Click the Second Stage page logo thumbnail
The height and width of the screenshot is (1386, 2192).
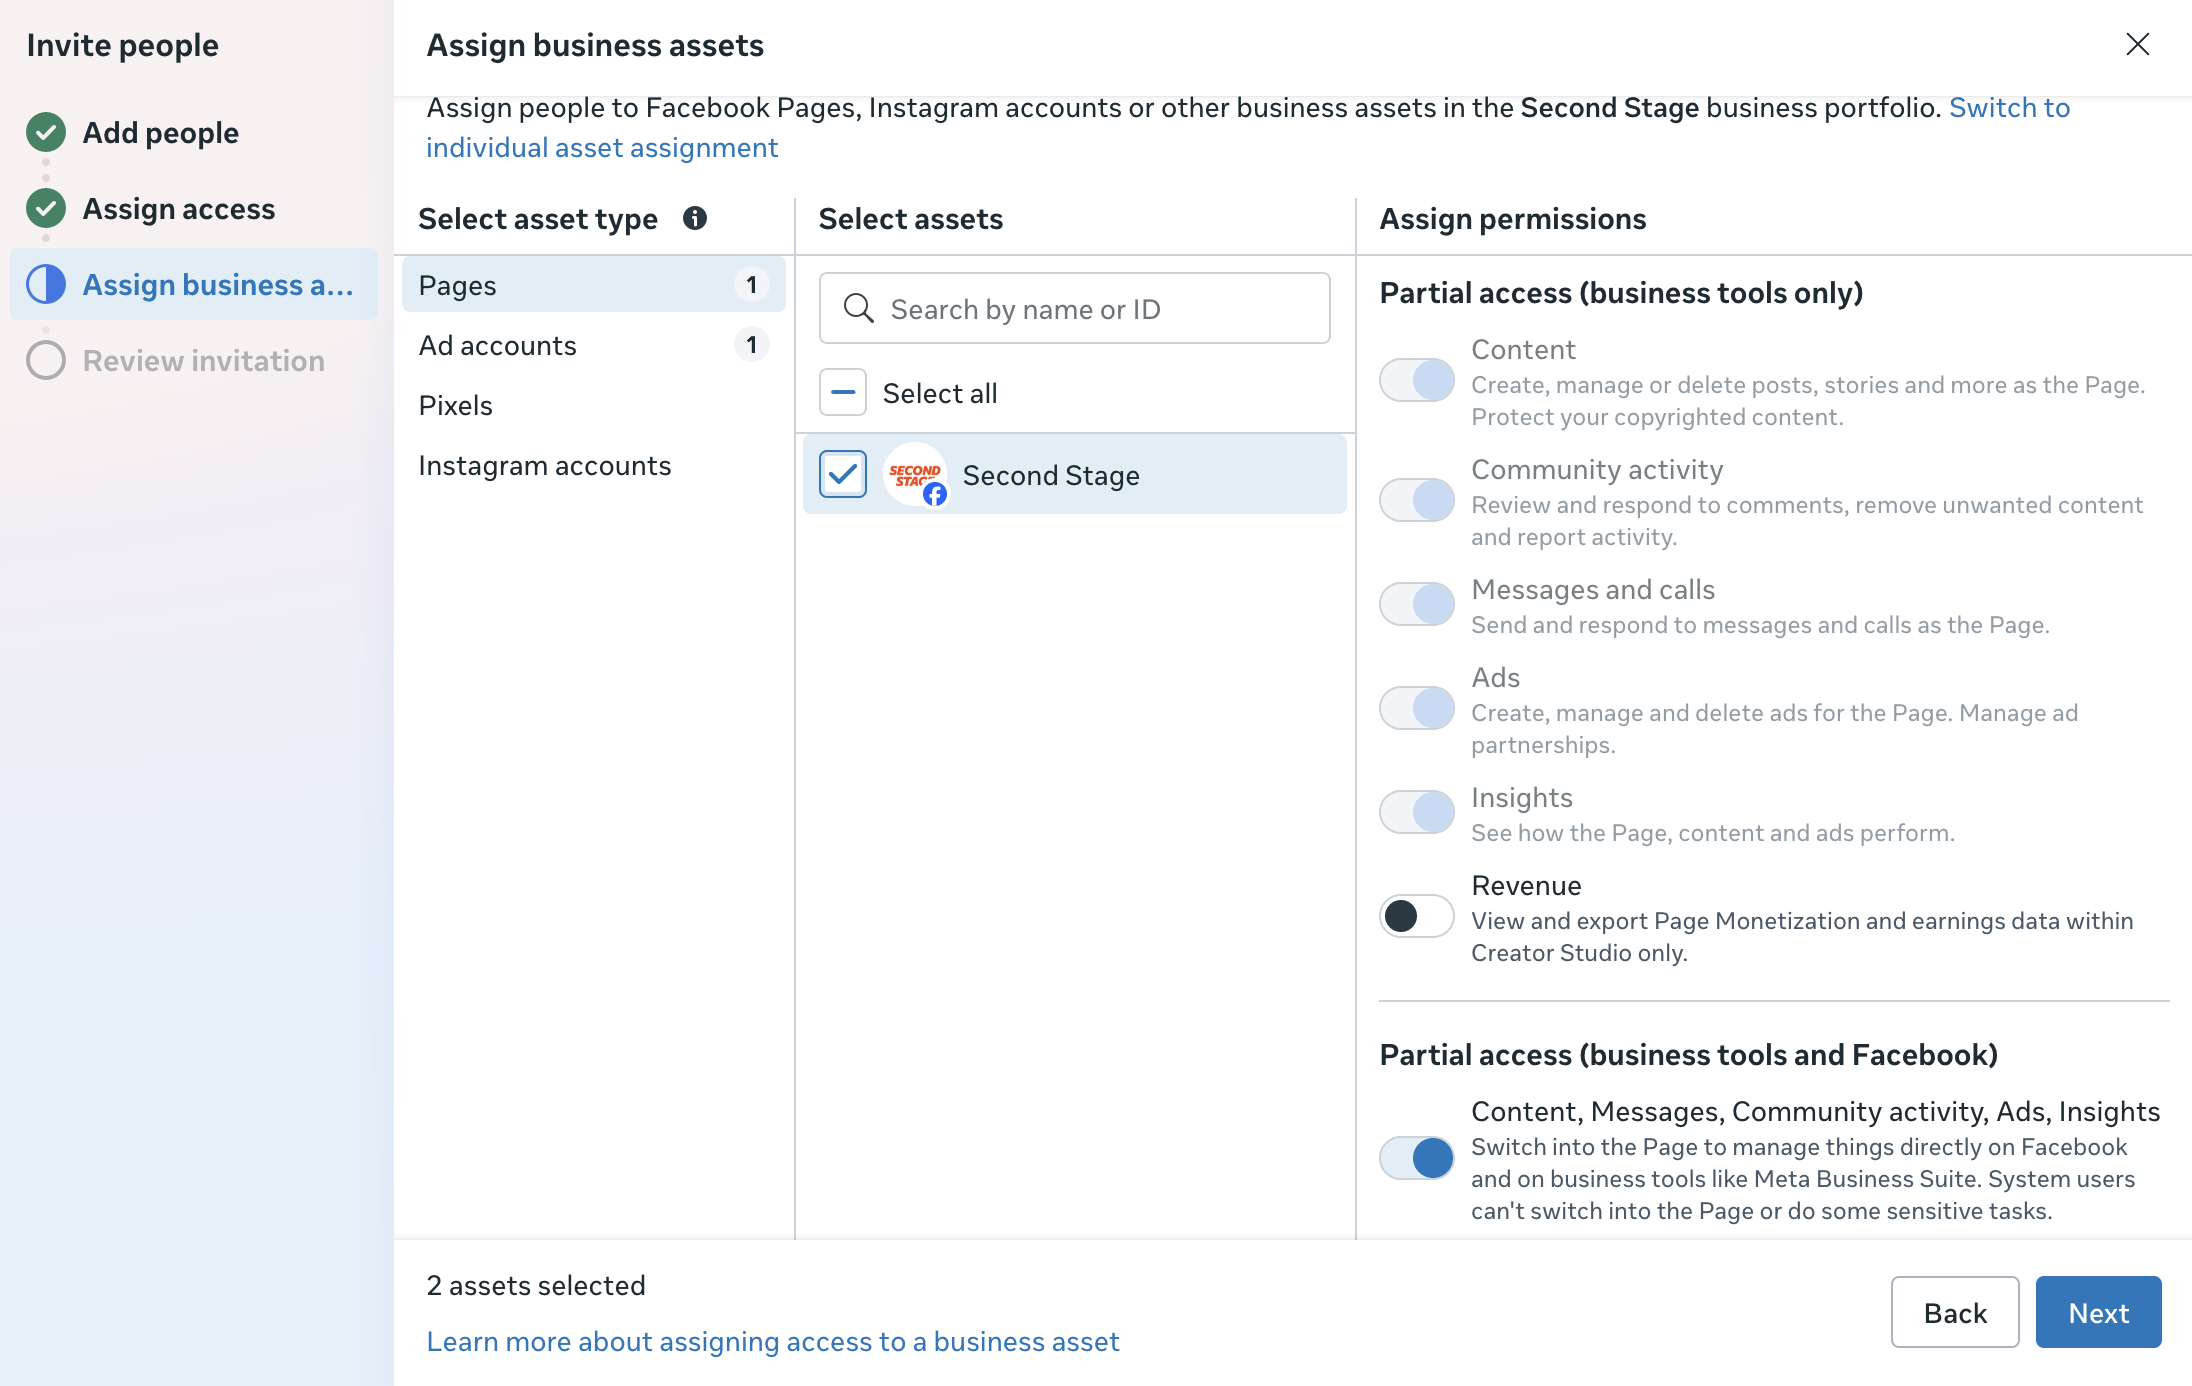click(x=915, y=474)
